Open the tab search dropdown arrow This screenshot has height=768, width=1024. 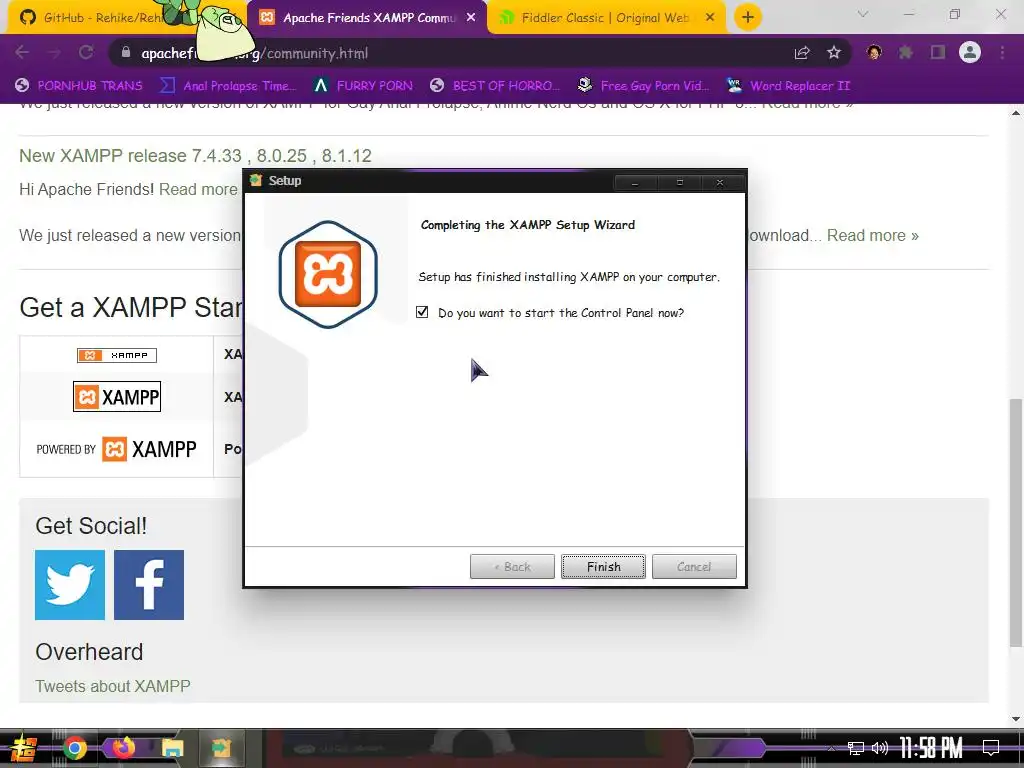point(863,14)
